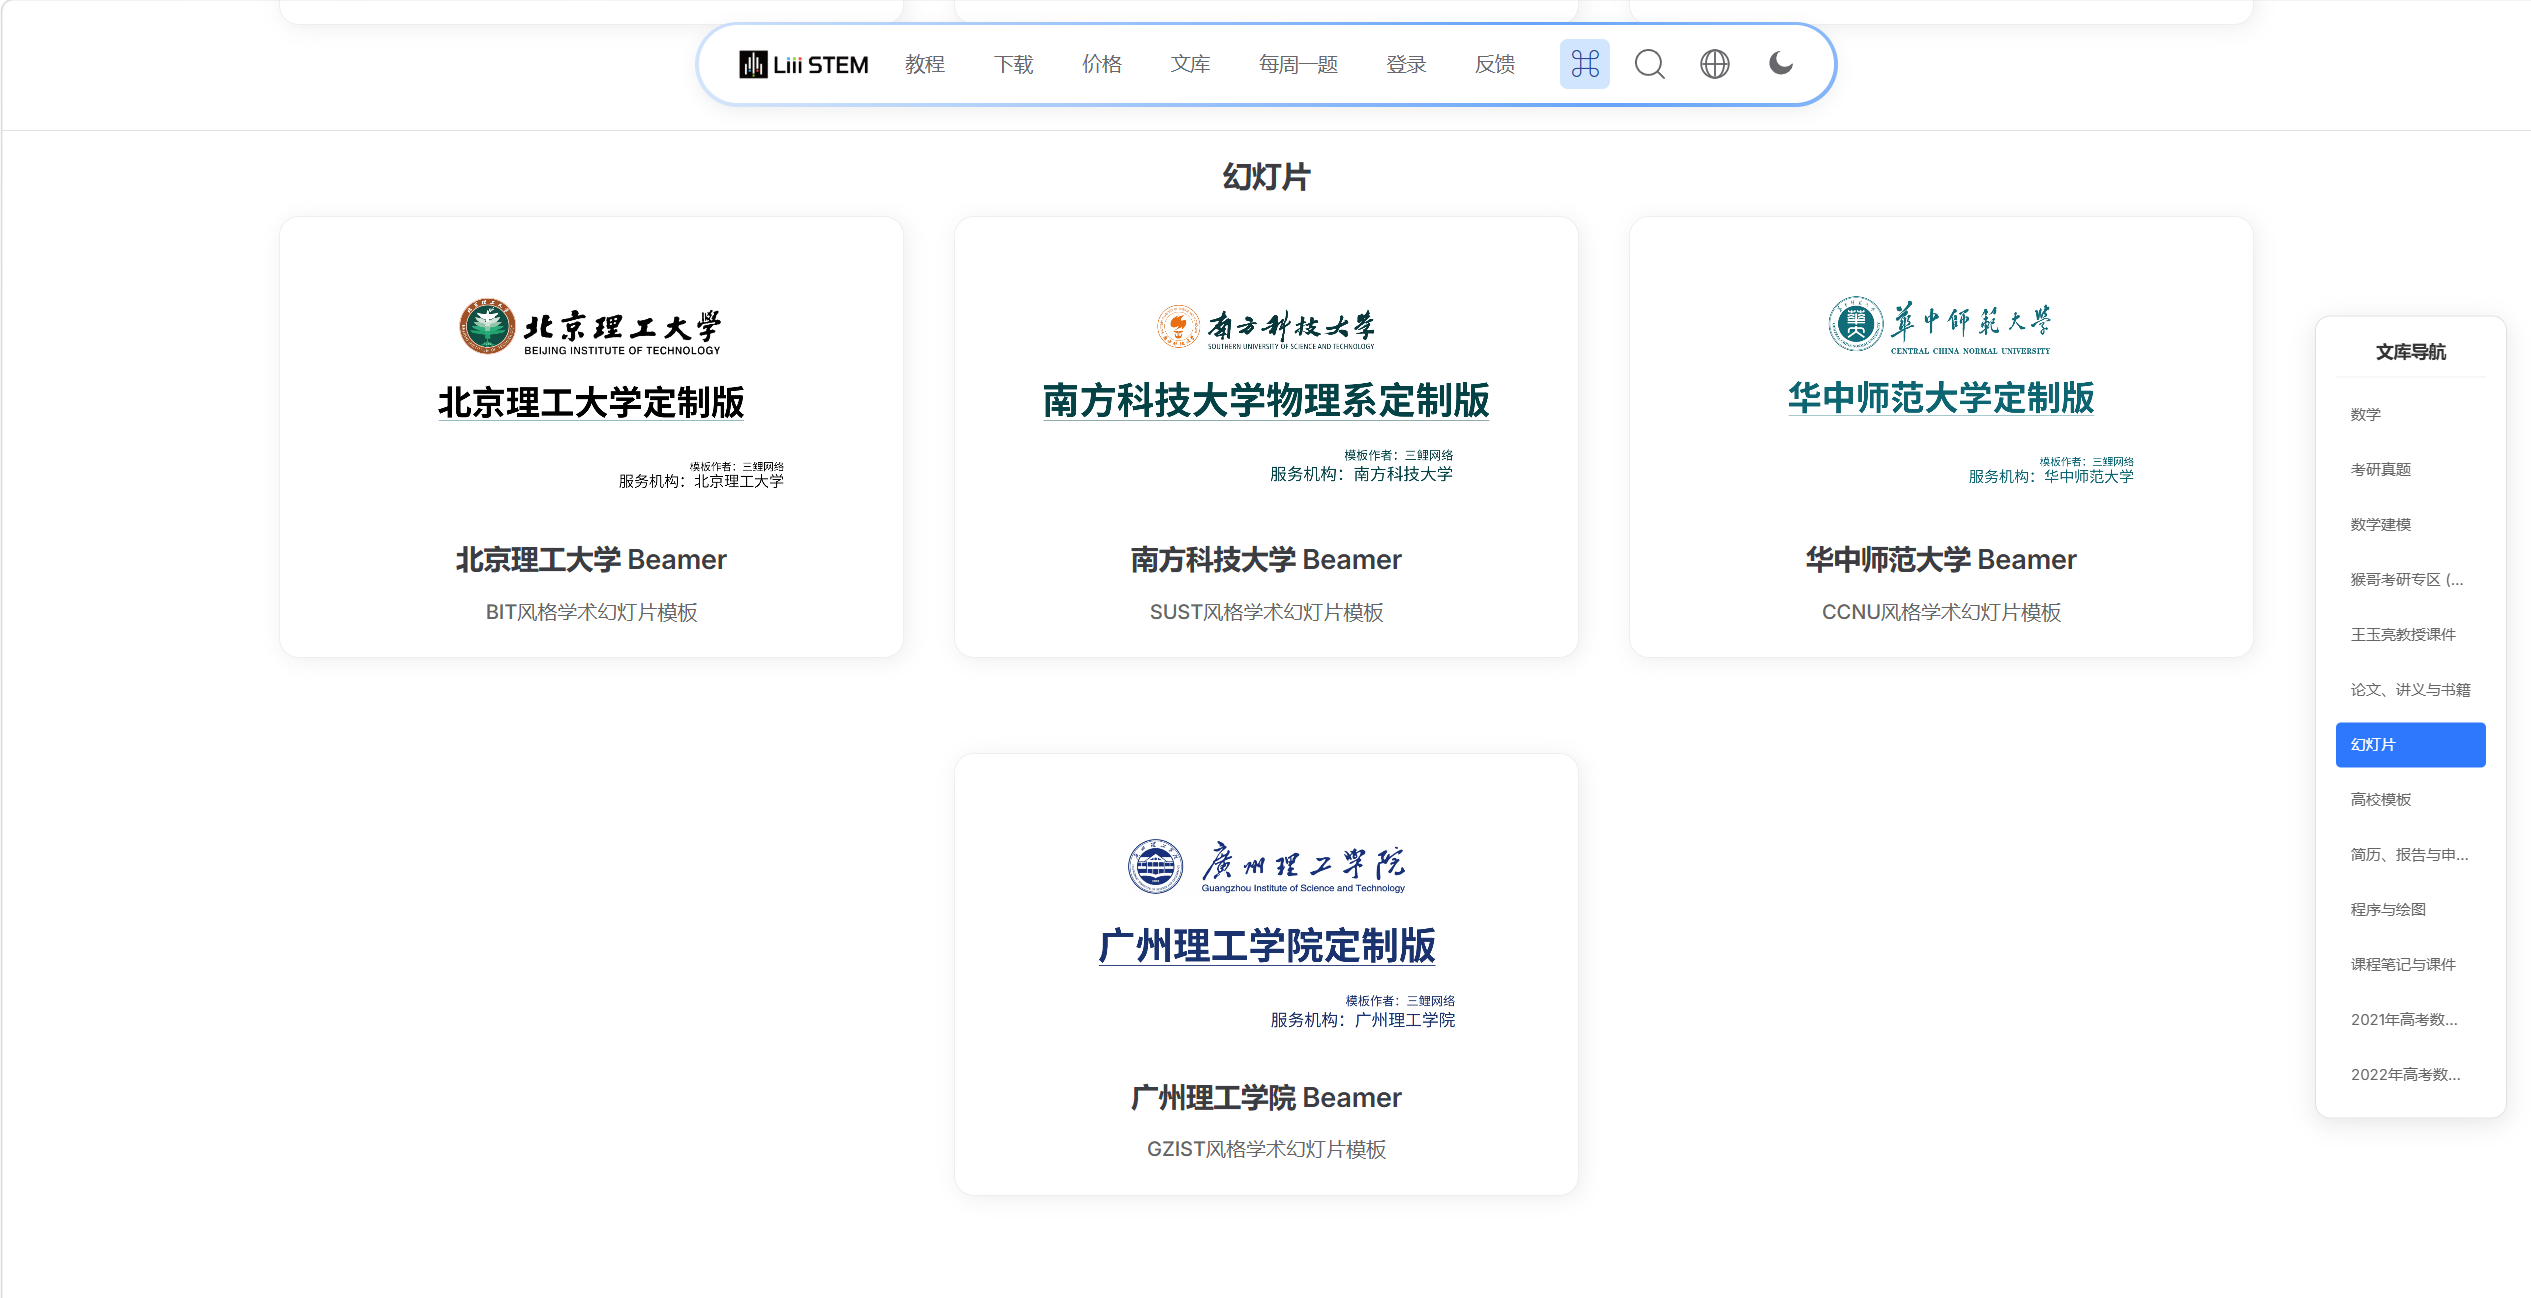The width and height of the screenshot is (2531, 1298).
Task: Open the 价格 page
Action: 1101,64
